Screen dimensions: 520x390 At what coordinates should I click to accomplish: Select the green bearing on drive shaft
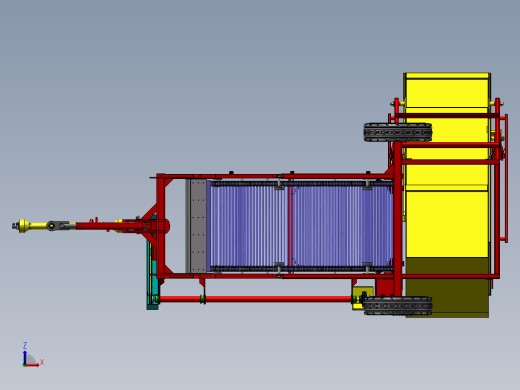202,299
